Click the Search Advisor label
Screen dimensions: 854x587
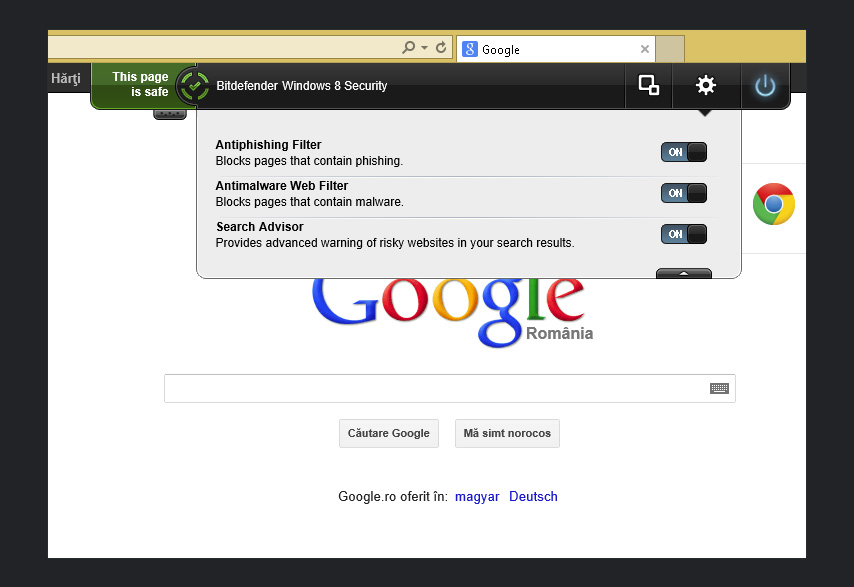tap(260, 227)
